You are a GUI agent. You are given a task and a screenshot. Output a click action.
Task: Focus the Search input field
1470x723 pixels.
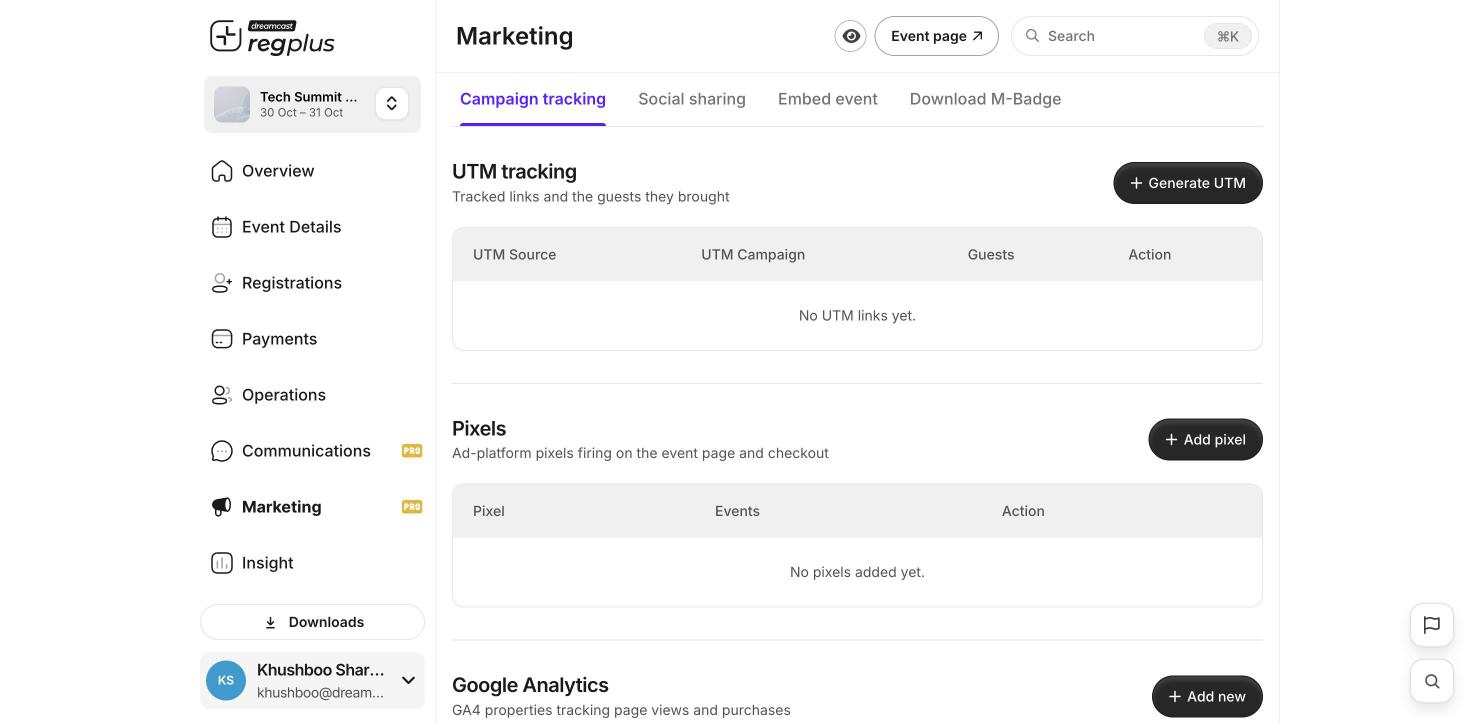point(1135,36)
